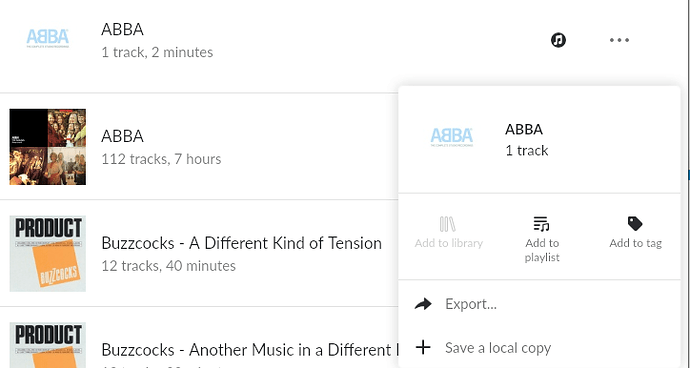The width and height of the screenshot is (690, 368).
Task: Open the three-dot more options menu
Action: click(x=619, y=40)
